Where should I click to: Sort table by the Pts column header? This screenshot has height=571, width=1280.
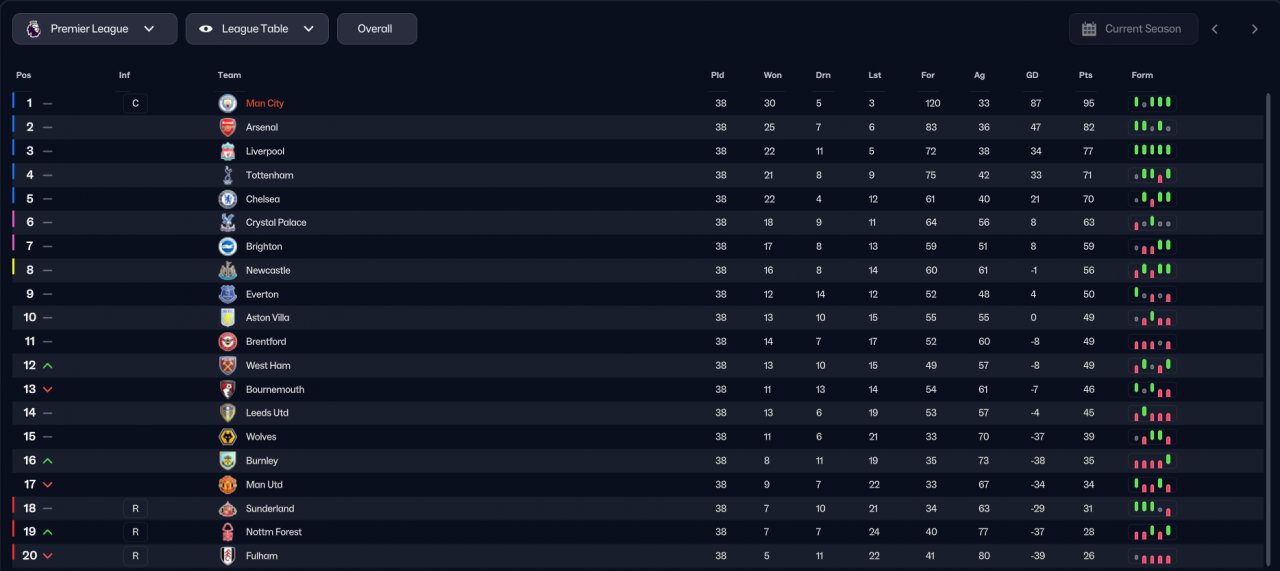pos(1086,75)
